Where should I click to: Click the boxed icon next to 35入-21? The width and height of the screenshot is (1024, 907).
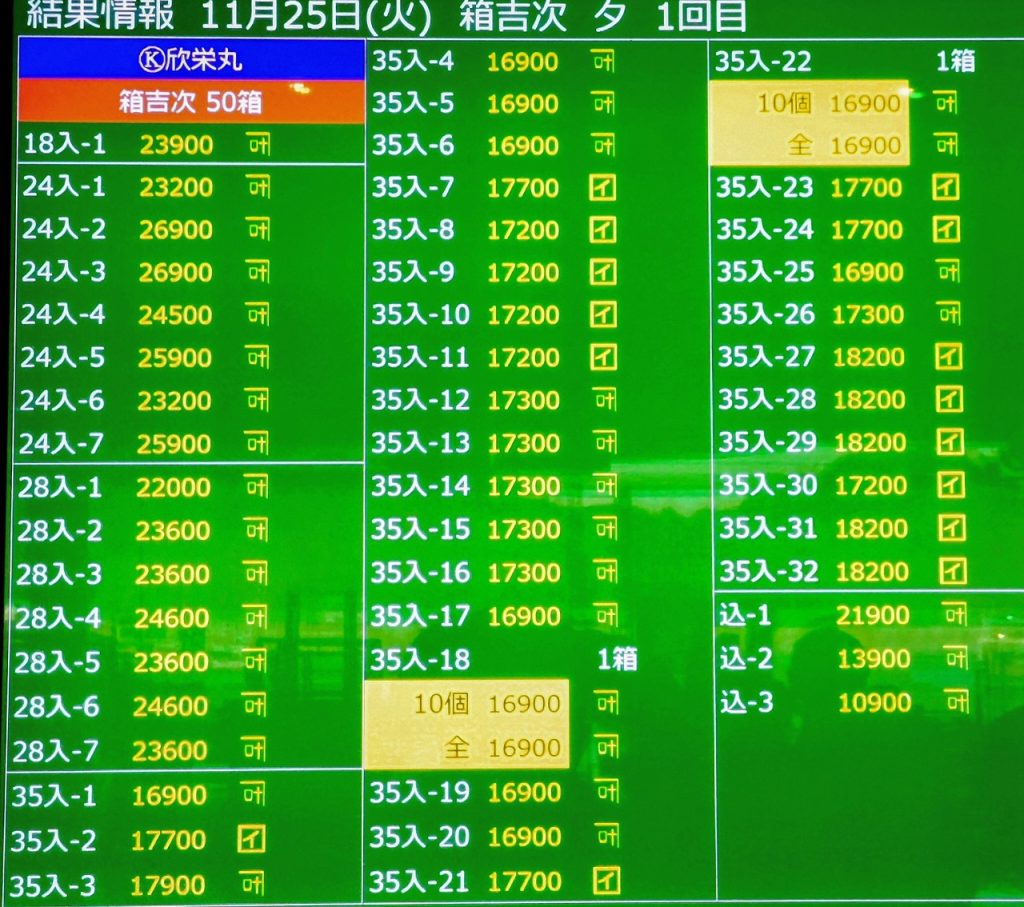(605, 881)
